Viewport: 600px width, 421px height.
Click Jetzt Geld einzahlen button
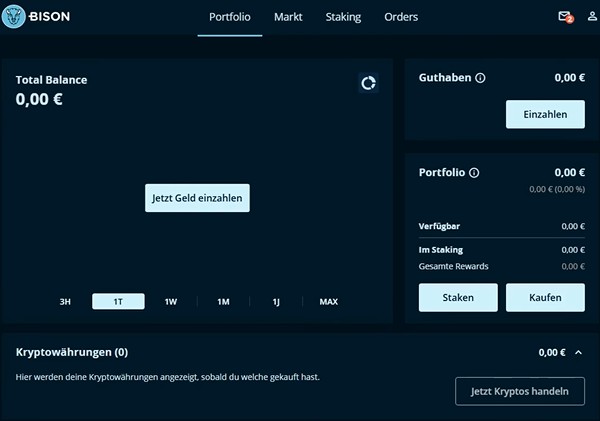(x=197, y=198)
